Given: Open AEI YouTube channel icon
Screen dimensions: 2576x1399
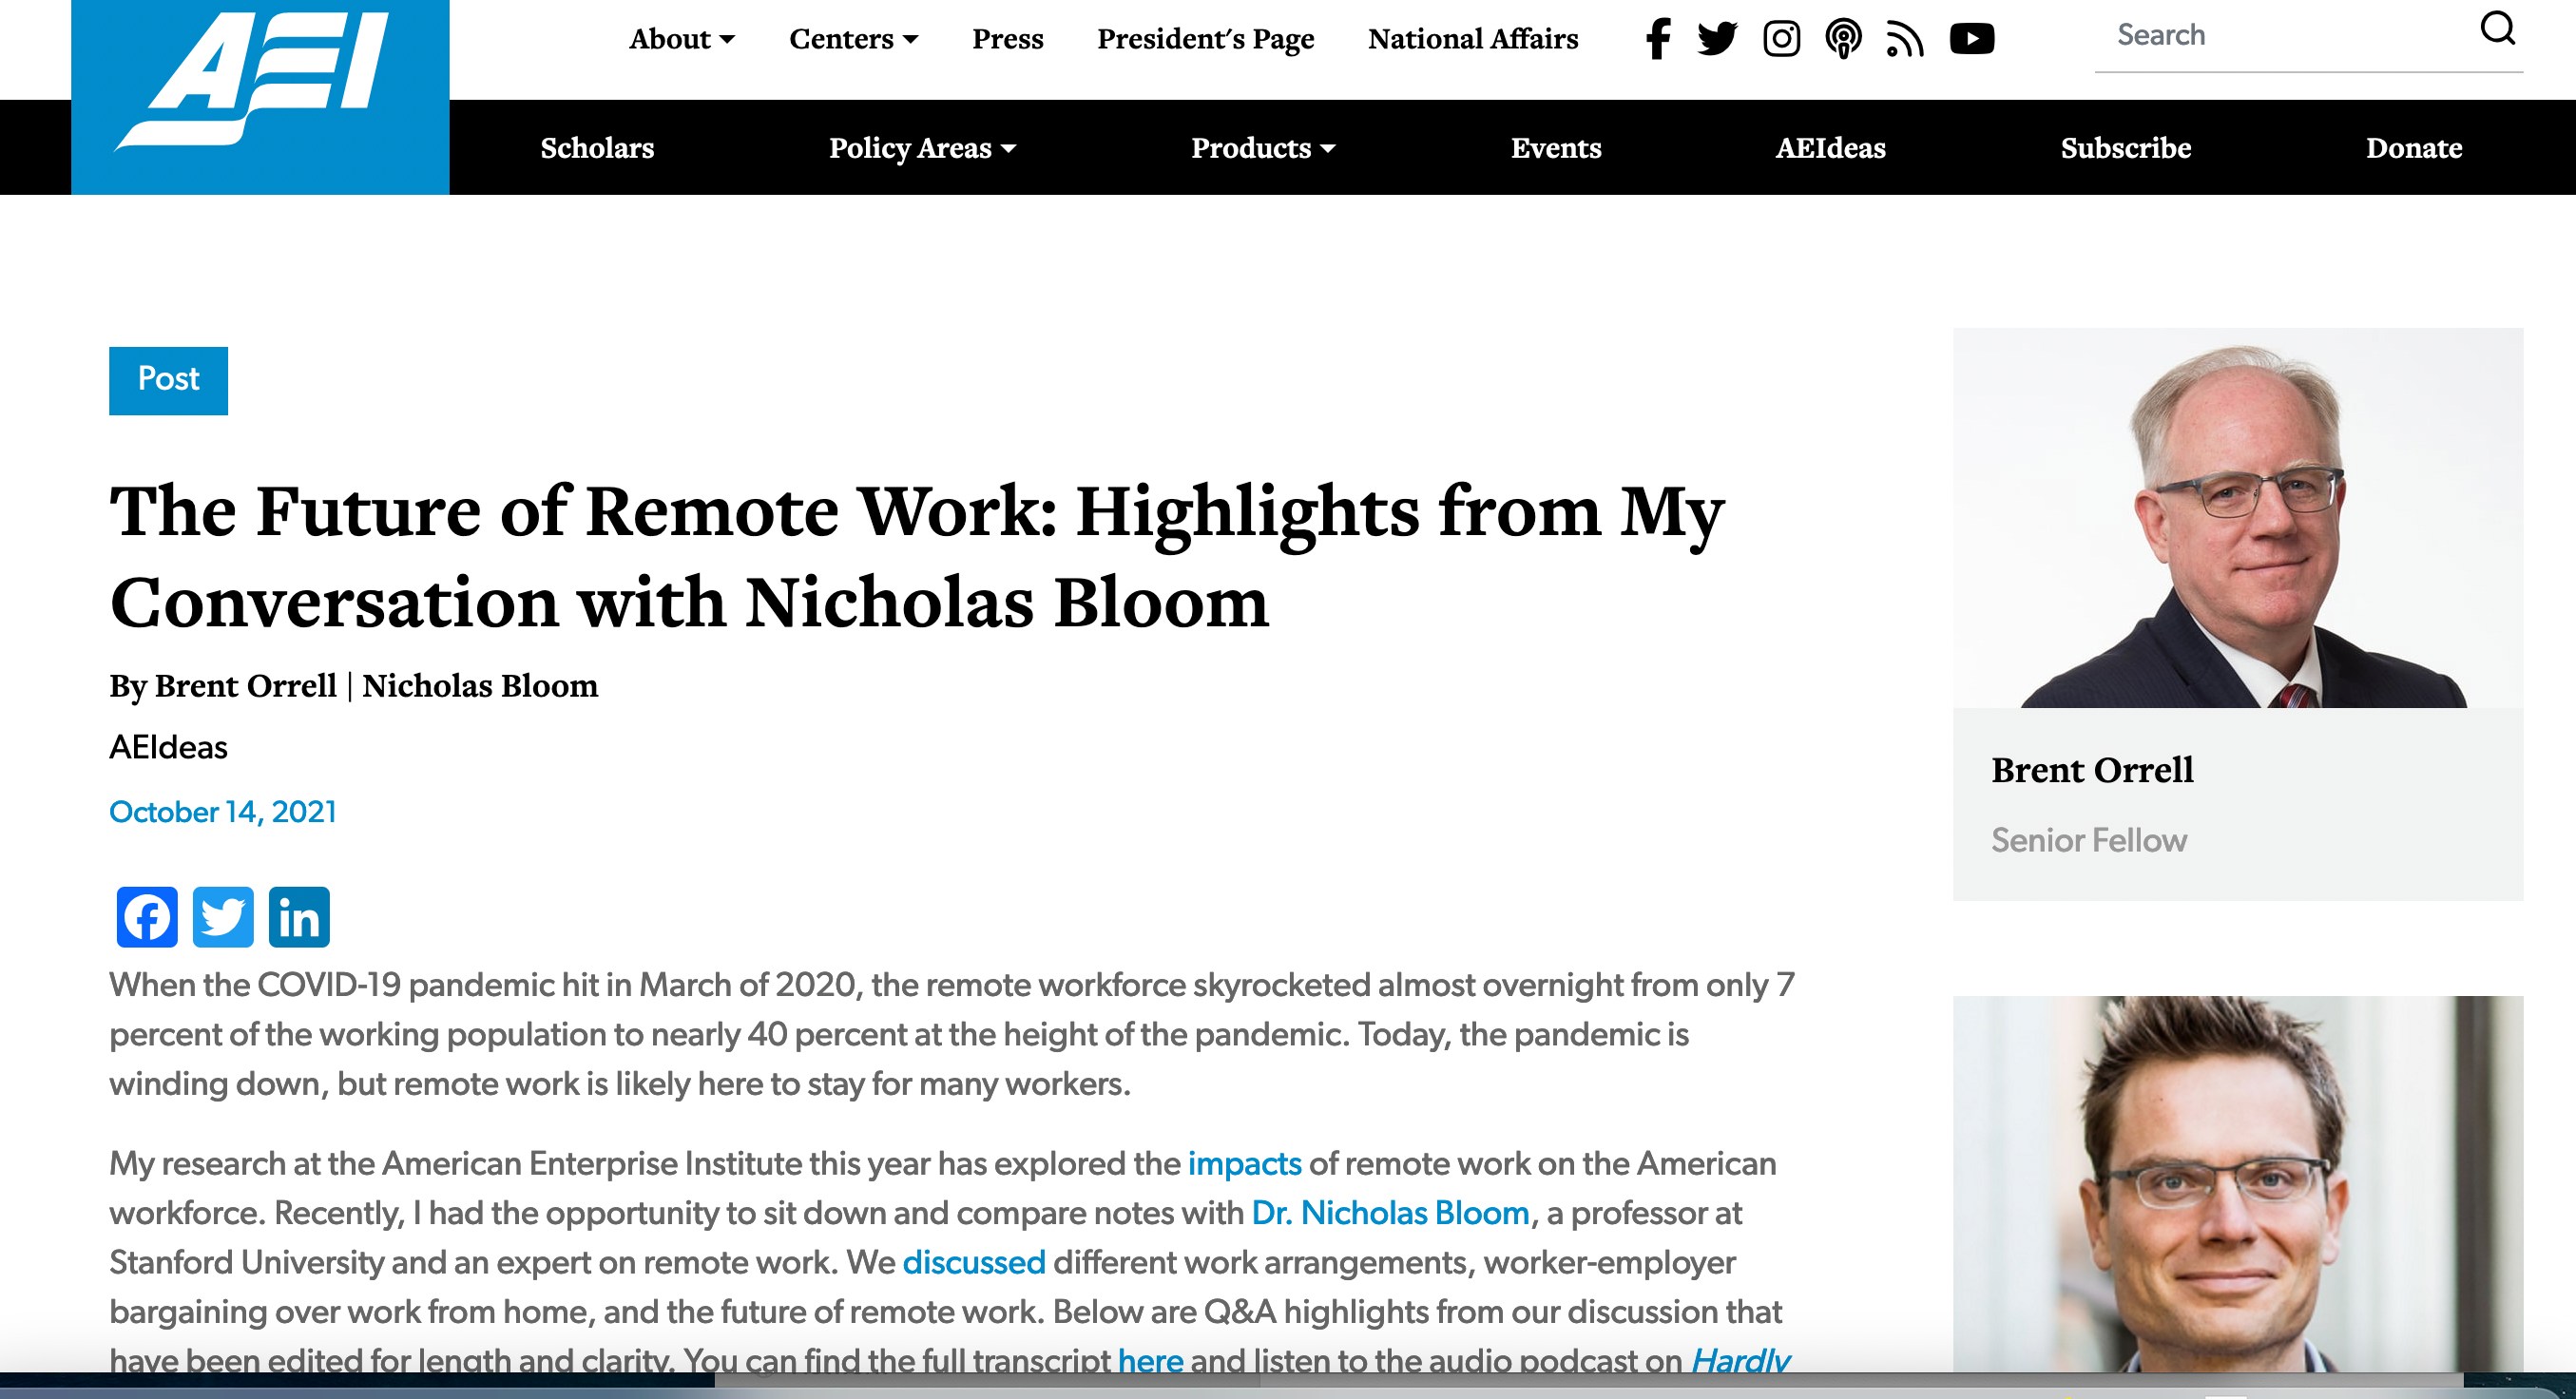Looking at the screenshot, I should click(x=1972, y=39).
